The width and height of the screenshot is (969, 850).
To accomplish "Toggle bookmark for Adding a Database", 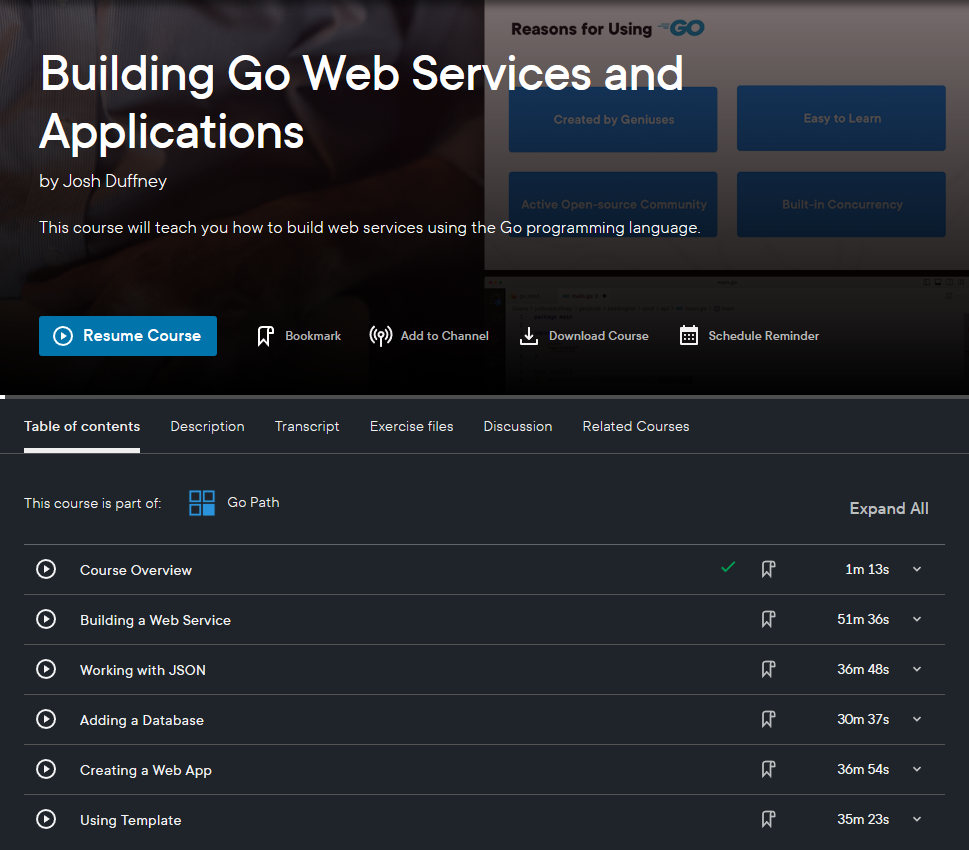I will (768, 719).
